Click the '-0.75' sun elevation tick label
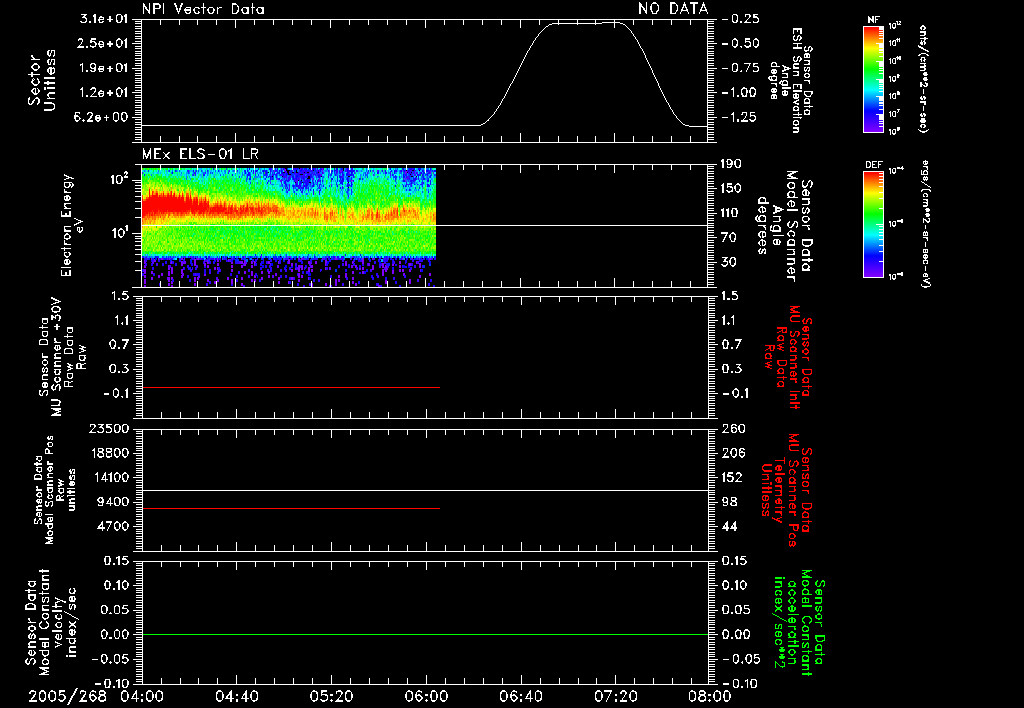The width and height of the screenshot is (1024, 708). pos(741,68)
